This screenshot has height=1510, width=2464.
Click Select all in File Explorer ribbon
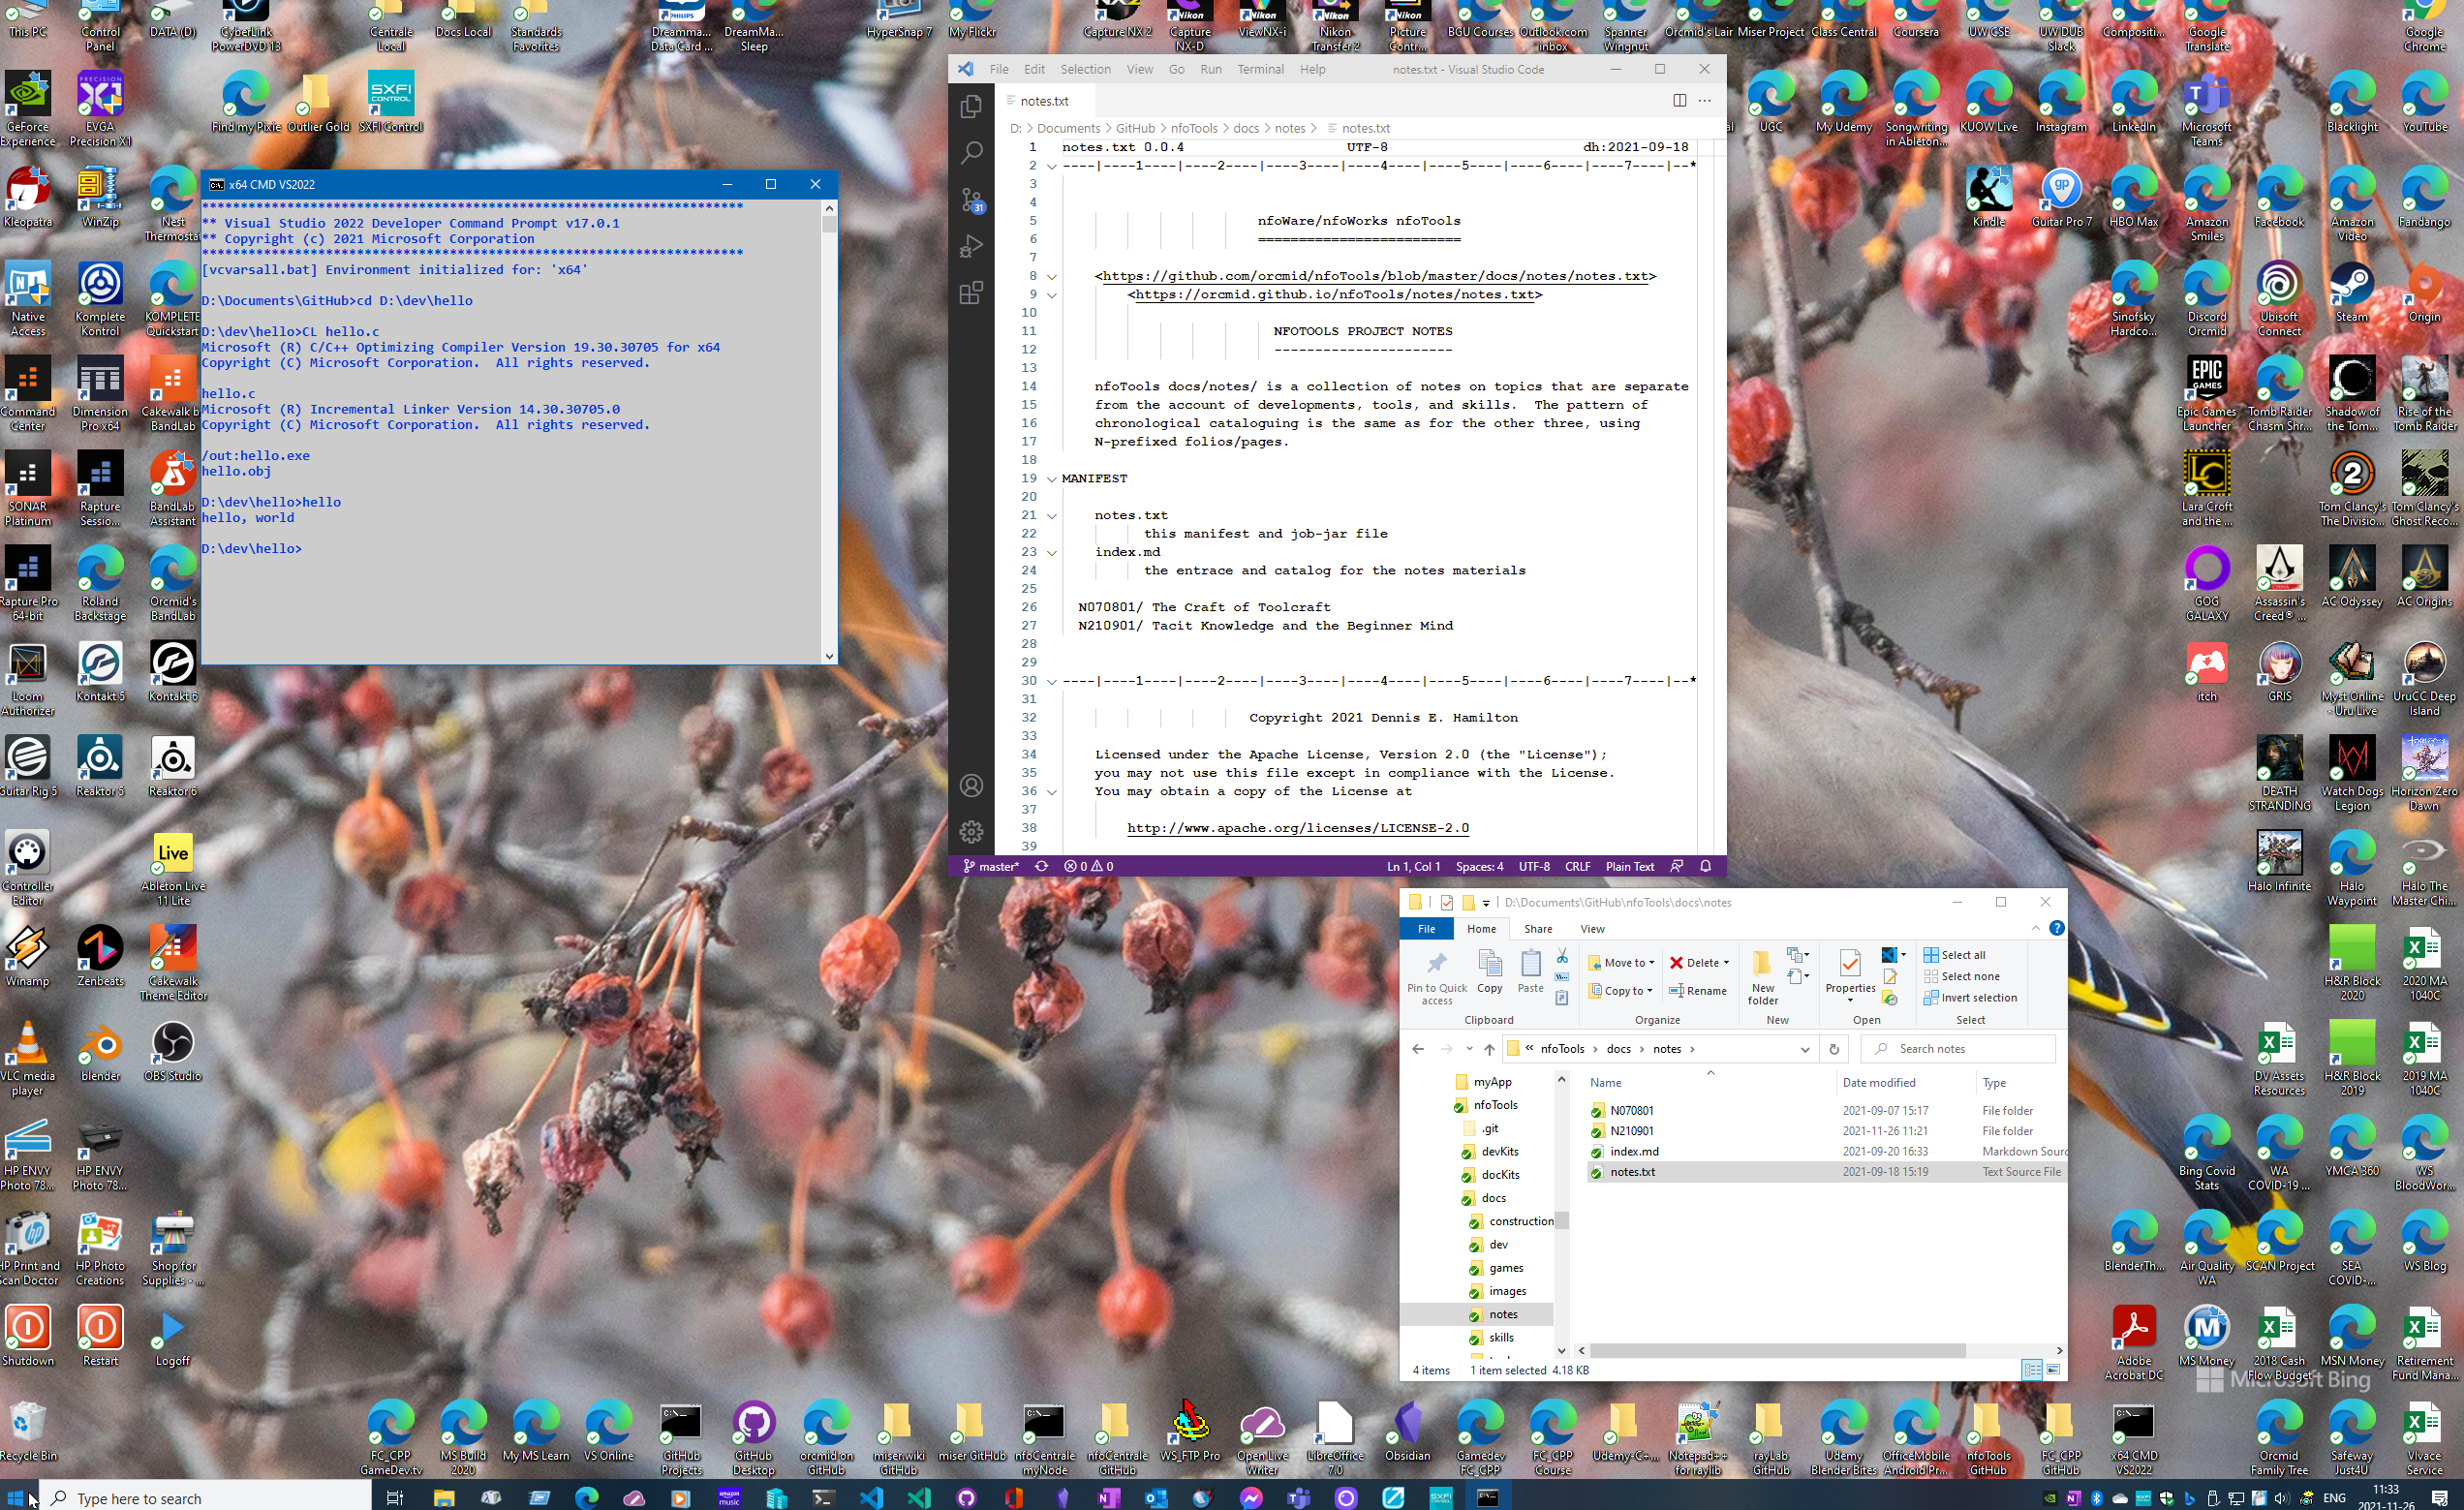tap(1955, 955)
